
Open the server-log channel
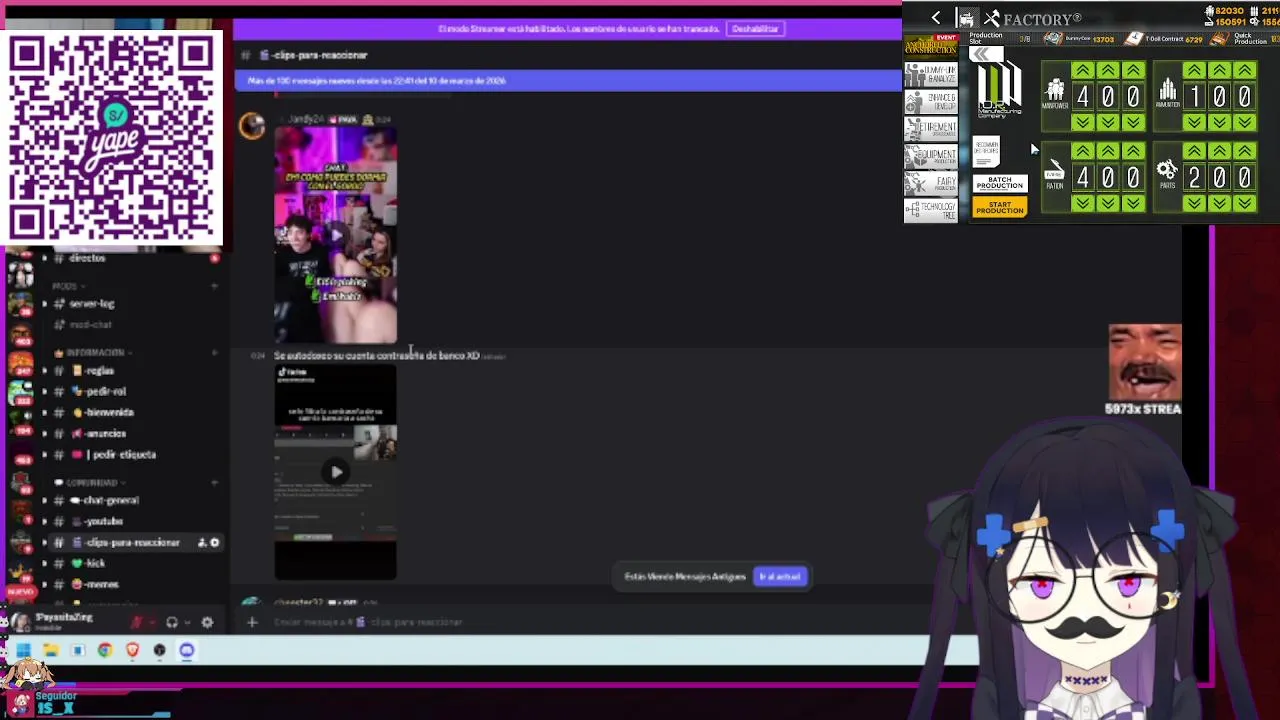pyautogui.click(x=92, y=303)
